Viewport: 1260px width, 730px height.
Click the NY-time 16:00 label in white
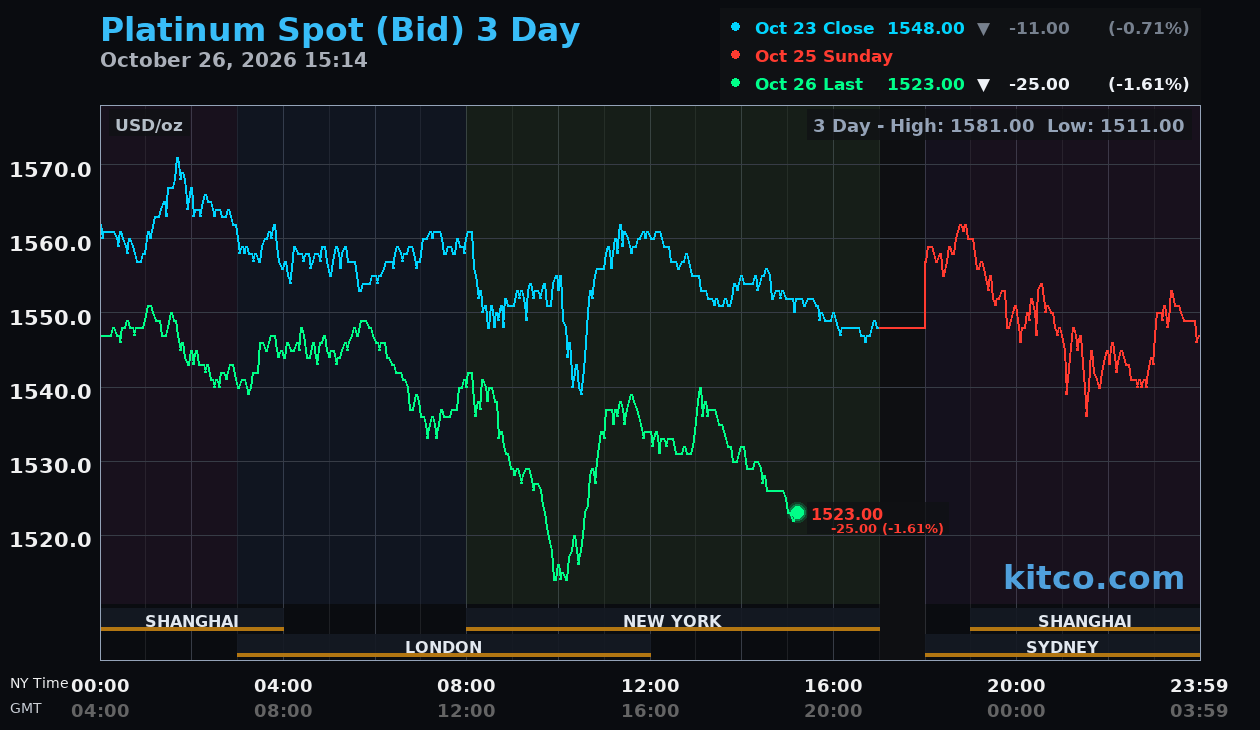coord(833,686)
